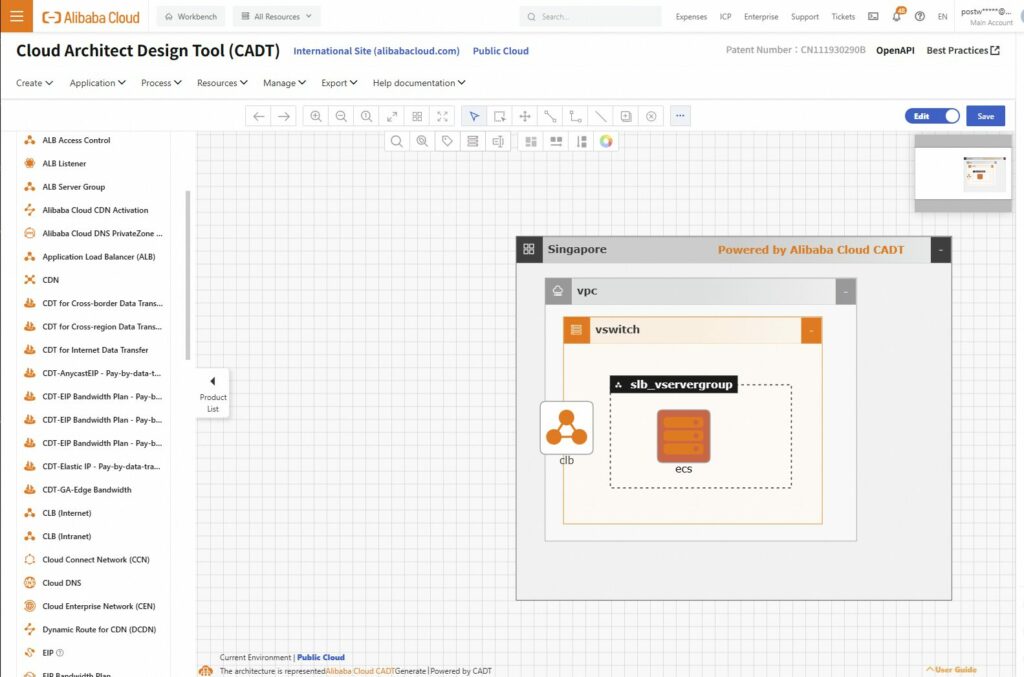Choose the marquee area select tool
Image resolution: width=1024 pixels, height=677 pixels.
[500, 116]
